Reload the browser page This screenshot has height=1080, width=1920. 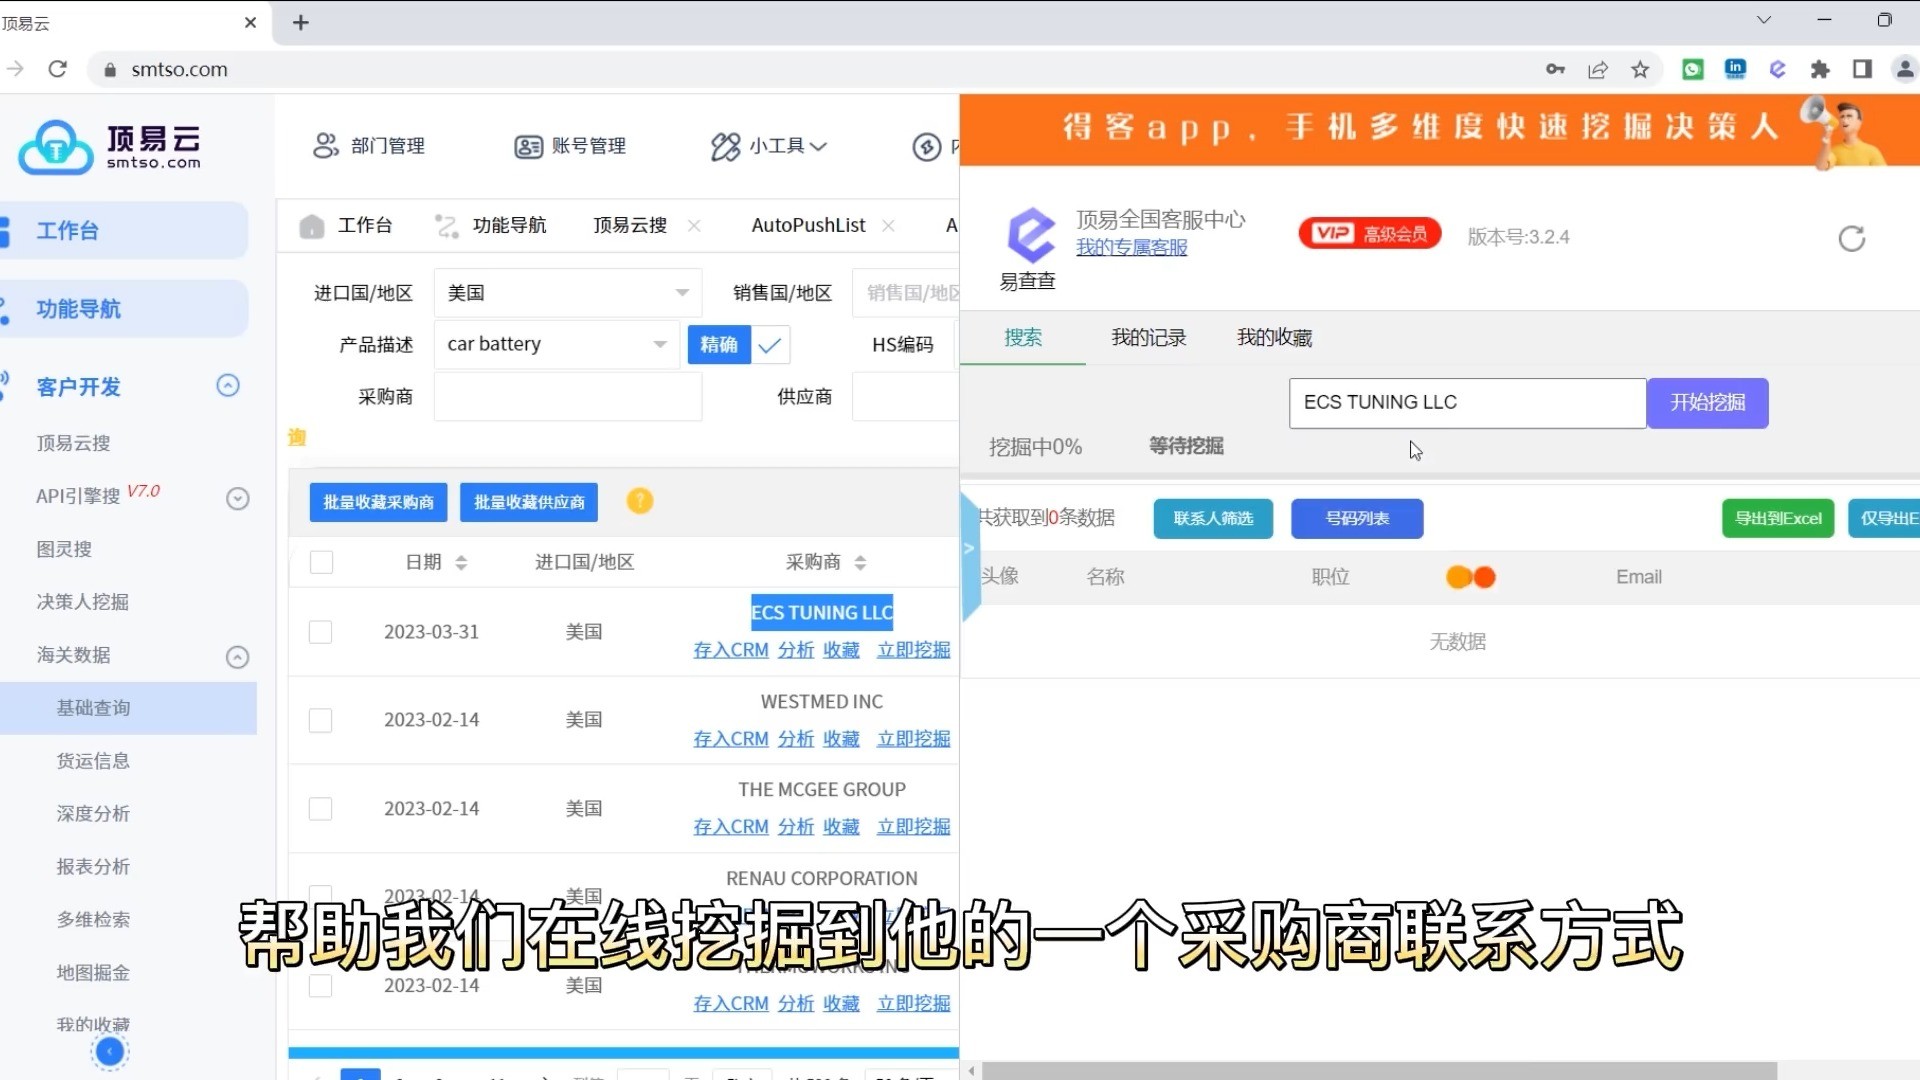coord(58,69)
